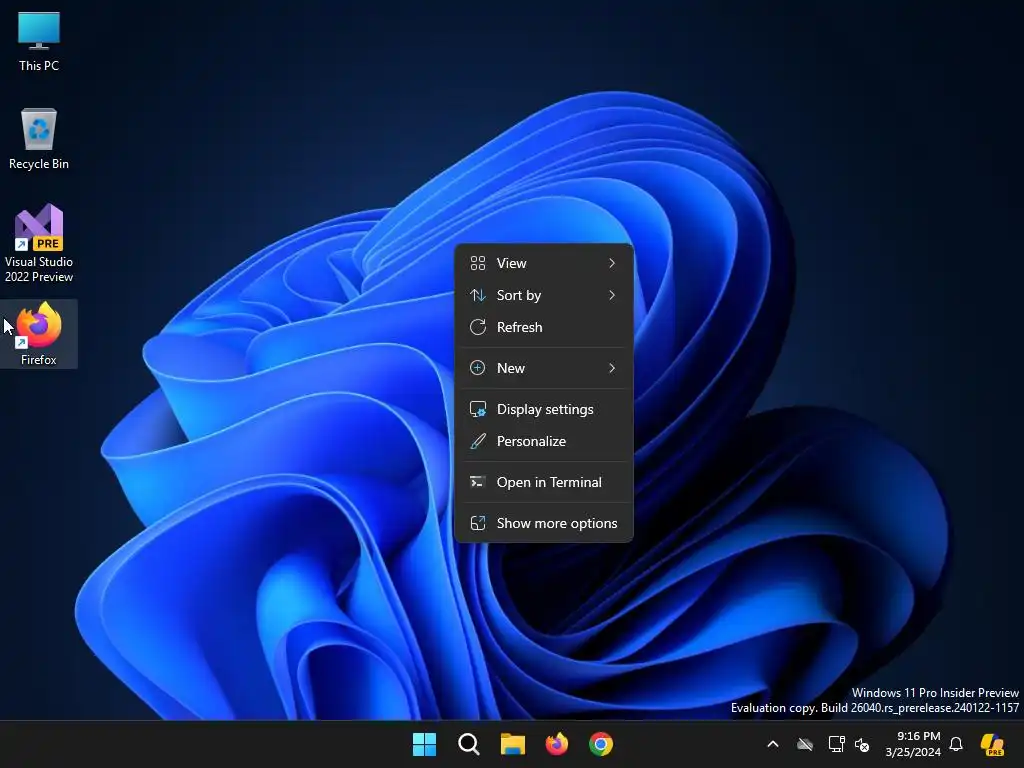Choose Refresh in context menu

(x=543, y=327)
